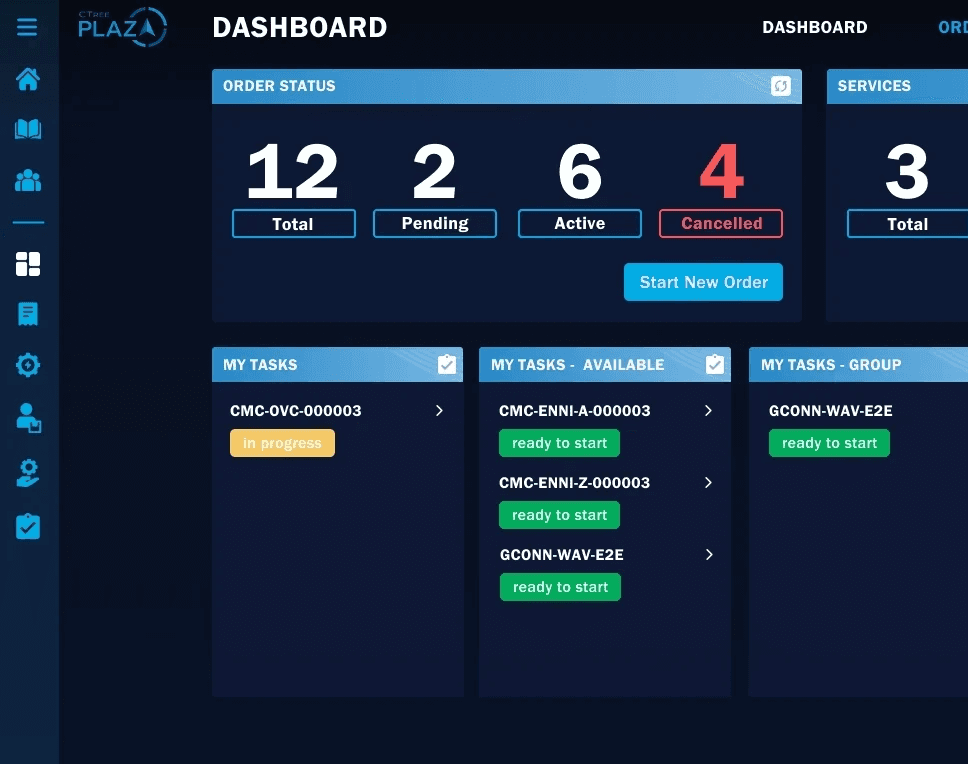Open the clipboard check tasks icon in sidebar
968x764 pixels.
28,526
